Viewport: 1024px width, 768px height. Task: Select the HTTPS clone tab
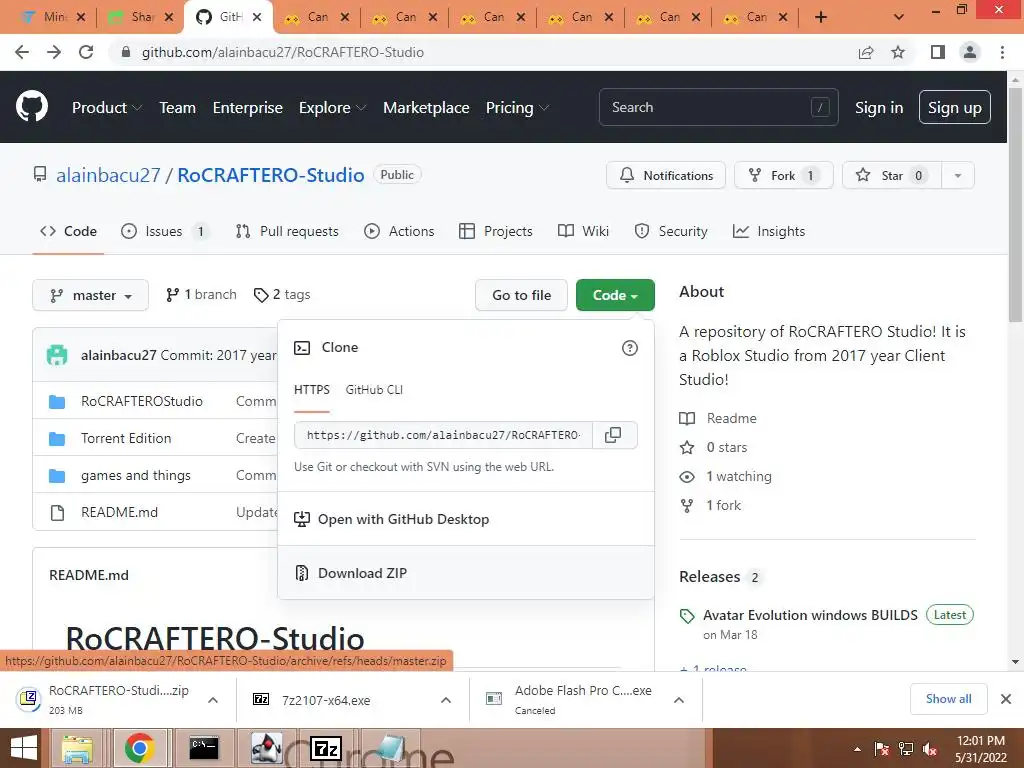pos(312,390)
